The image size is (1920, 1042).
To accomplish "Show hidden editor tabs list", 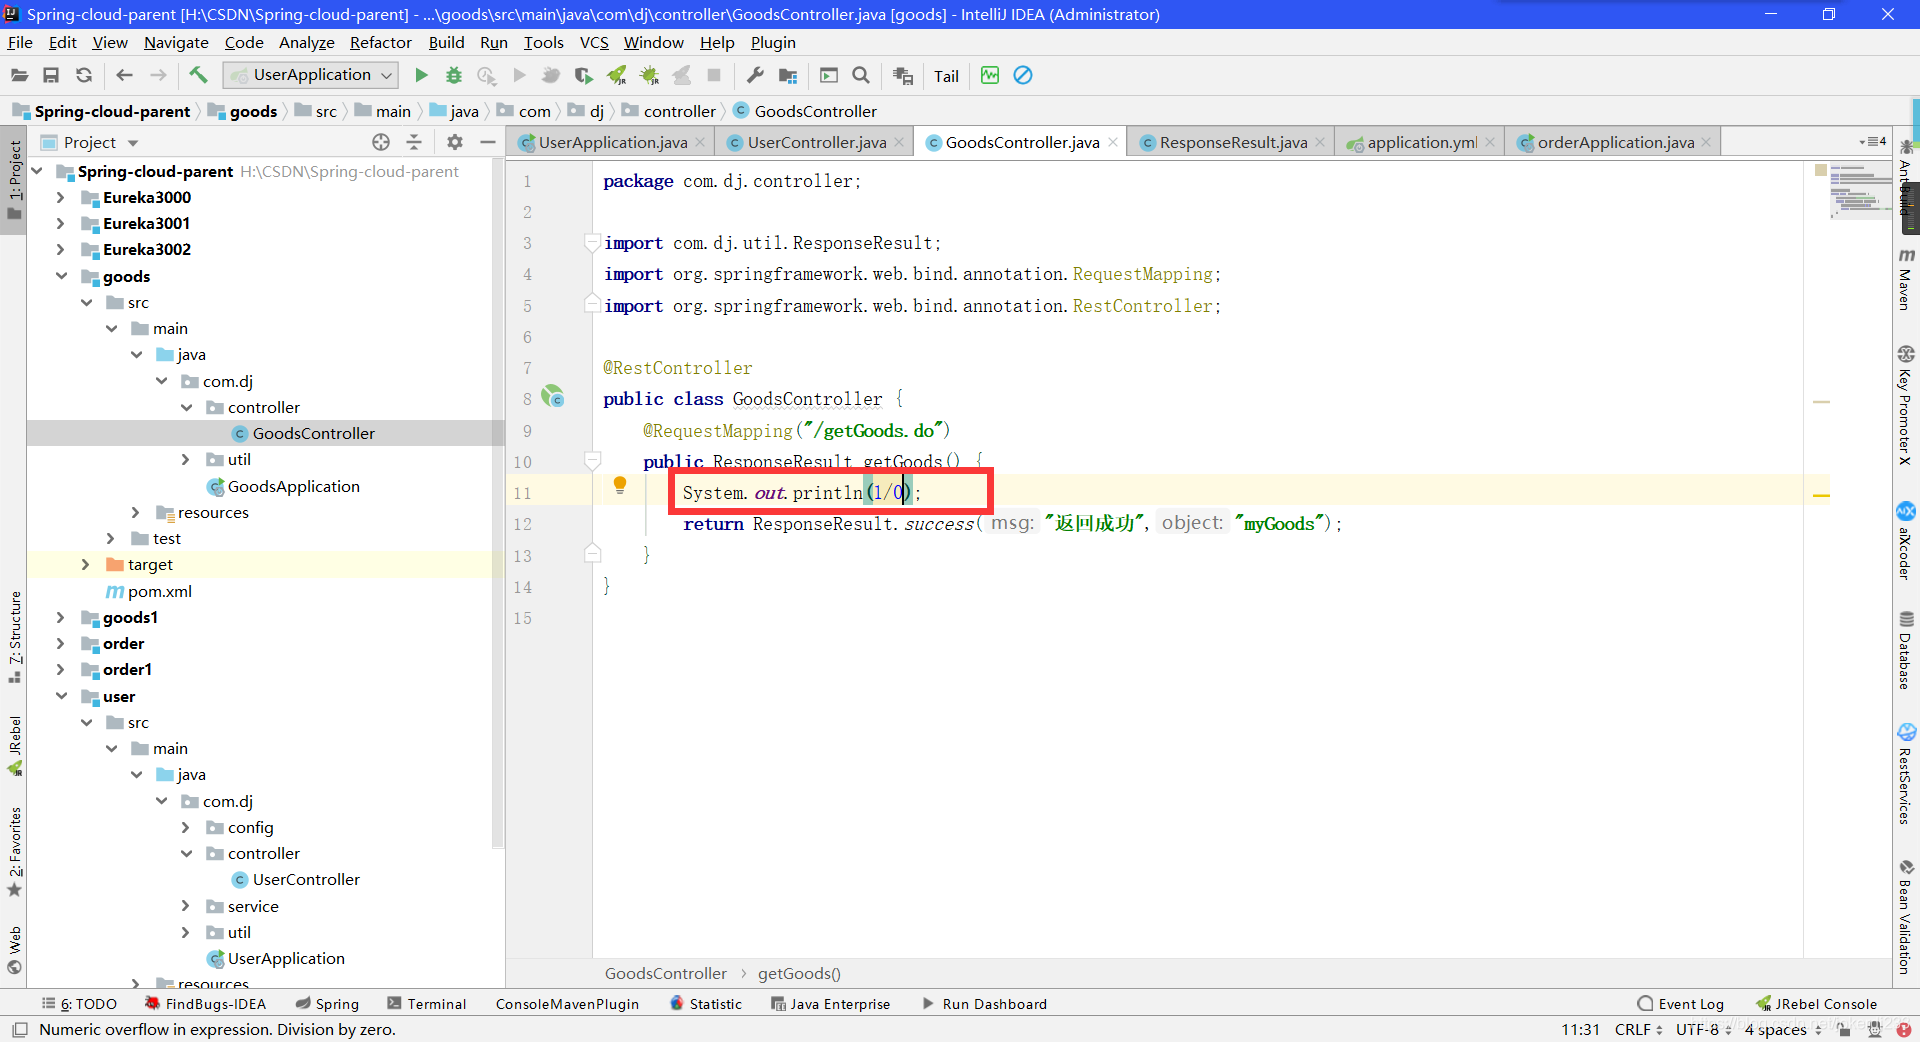I will [x=1873, y=142].
